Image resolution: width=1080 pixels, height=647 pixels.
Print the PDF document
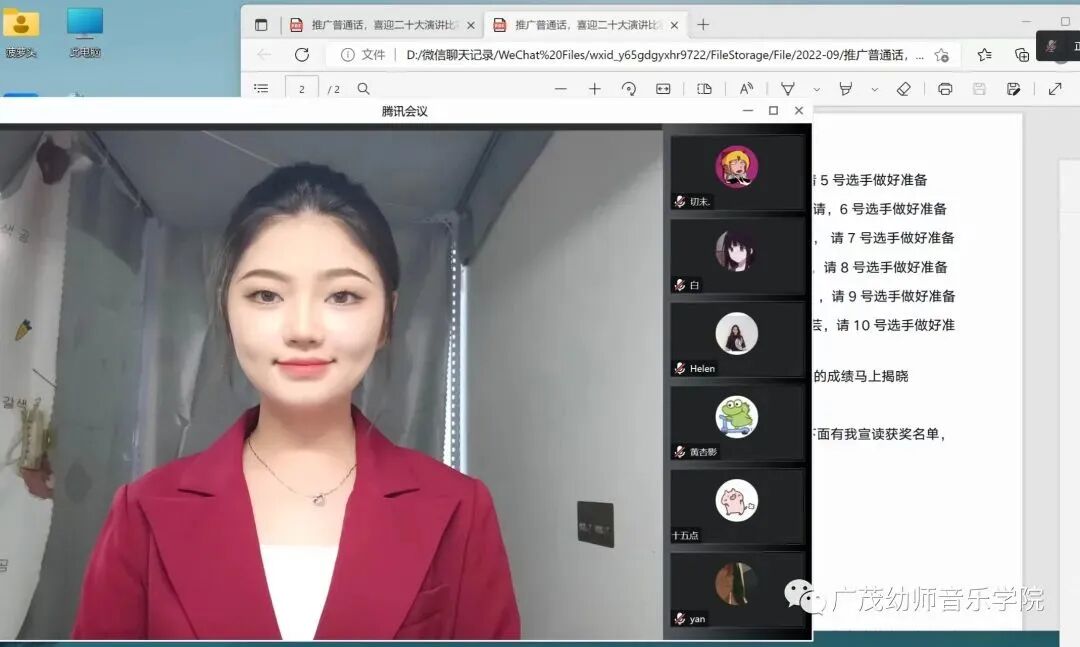pyautogui.click(x=945, y=89)
